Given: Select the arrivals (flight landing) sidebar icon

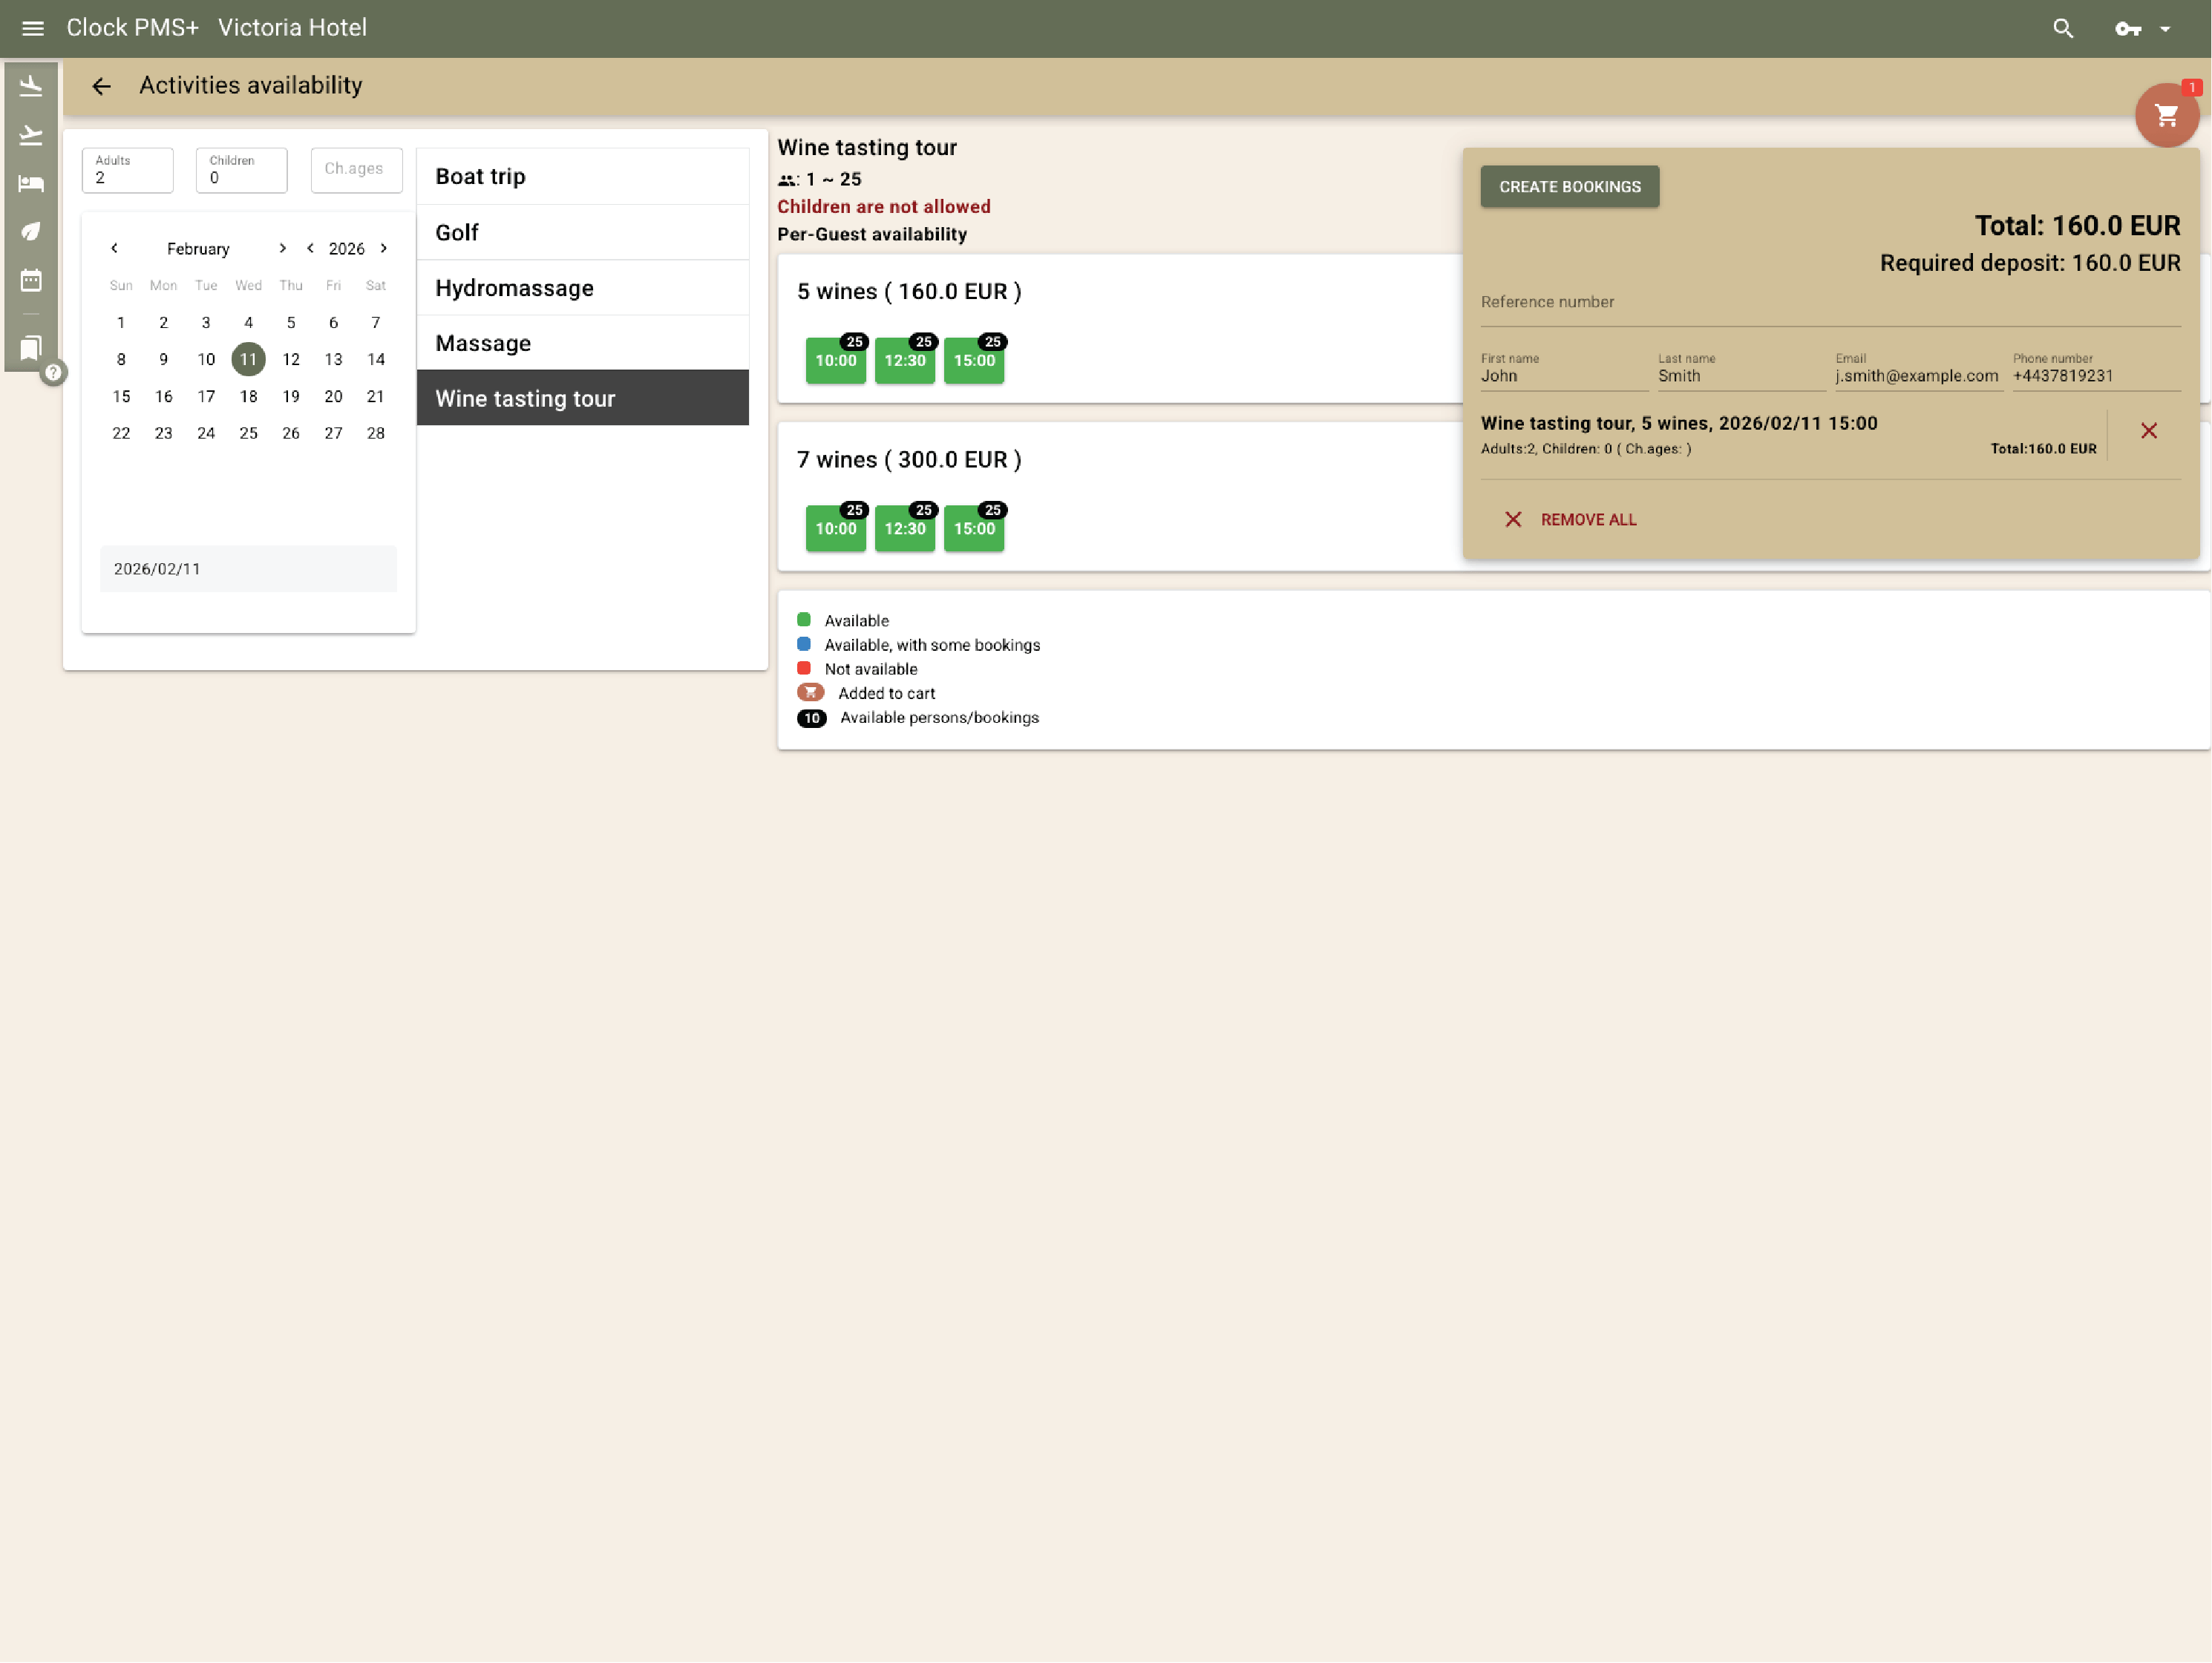Looking at the screenshot, I should pos(31,85).
